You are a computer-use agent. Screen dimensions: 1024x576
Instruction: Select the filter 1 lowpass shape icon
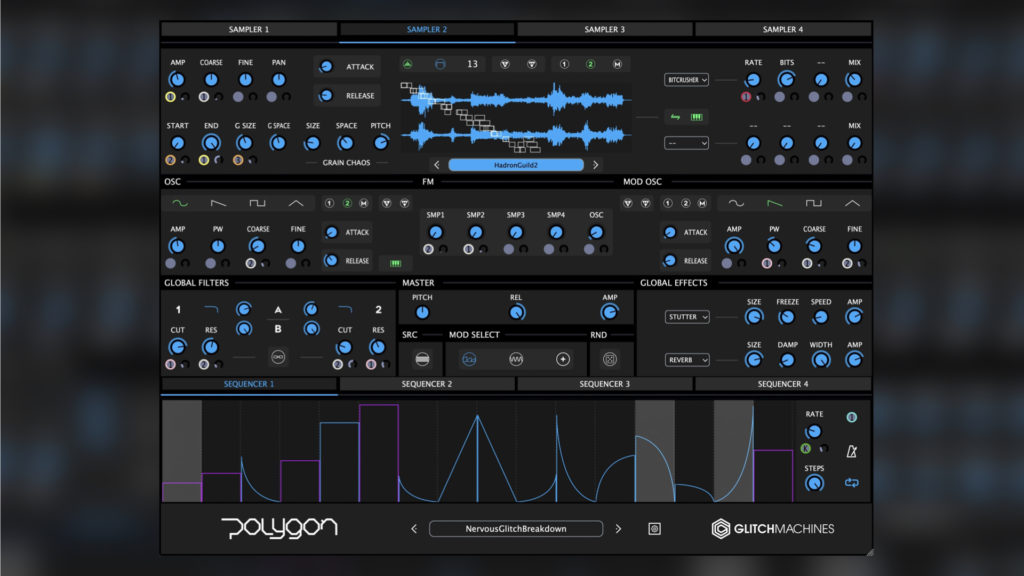tap(211, 309)
